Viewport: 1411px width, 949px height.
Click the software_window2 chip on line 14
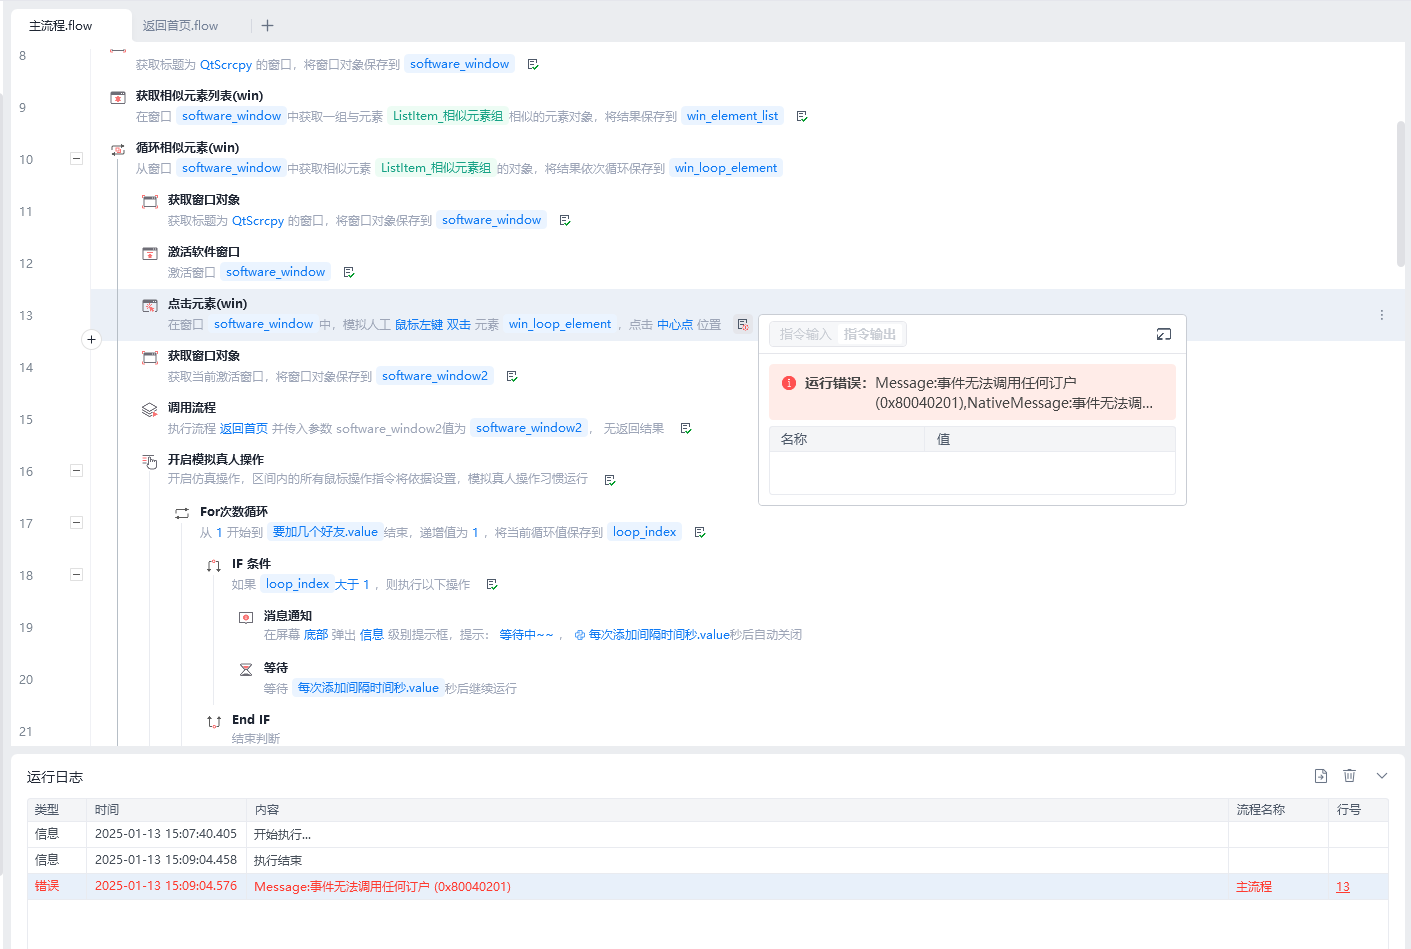click(x=435, y=376)
